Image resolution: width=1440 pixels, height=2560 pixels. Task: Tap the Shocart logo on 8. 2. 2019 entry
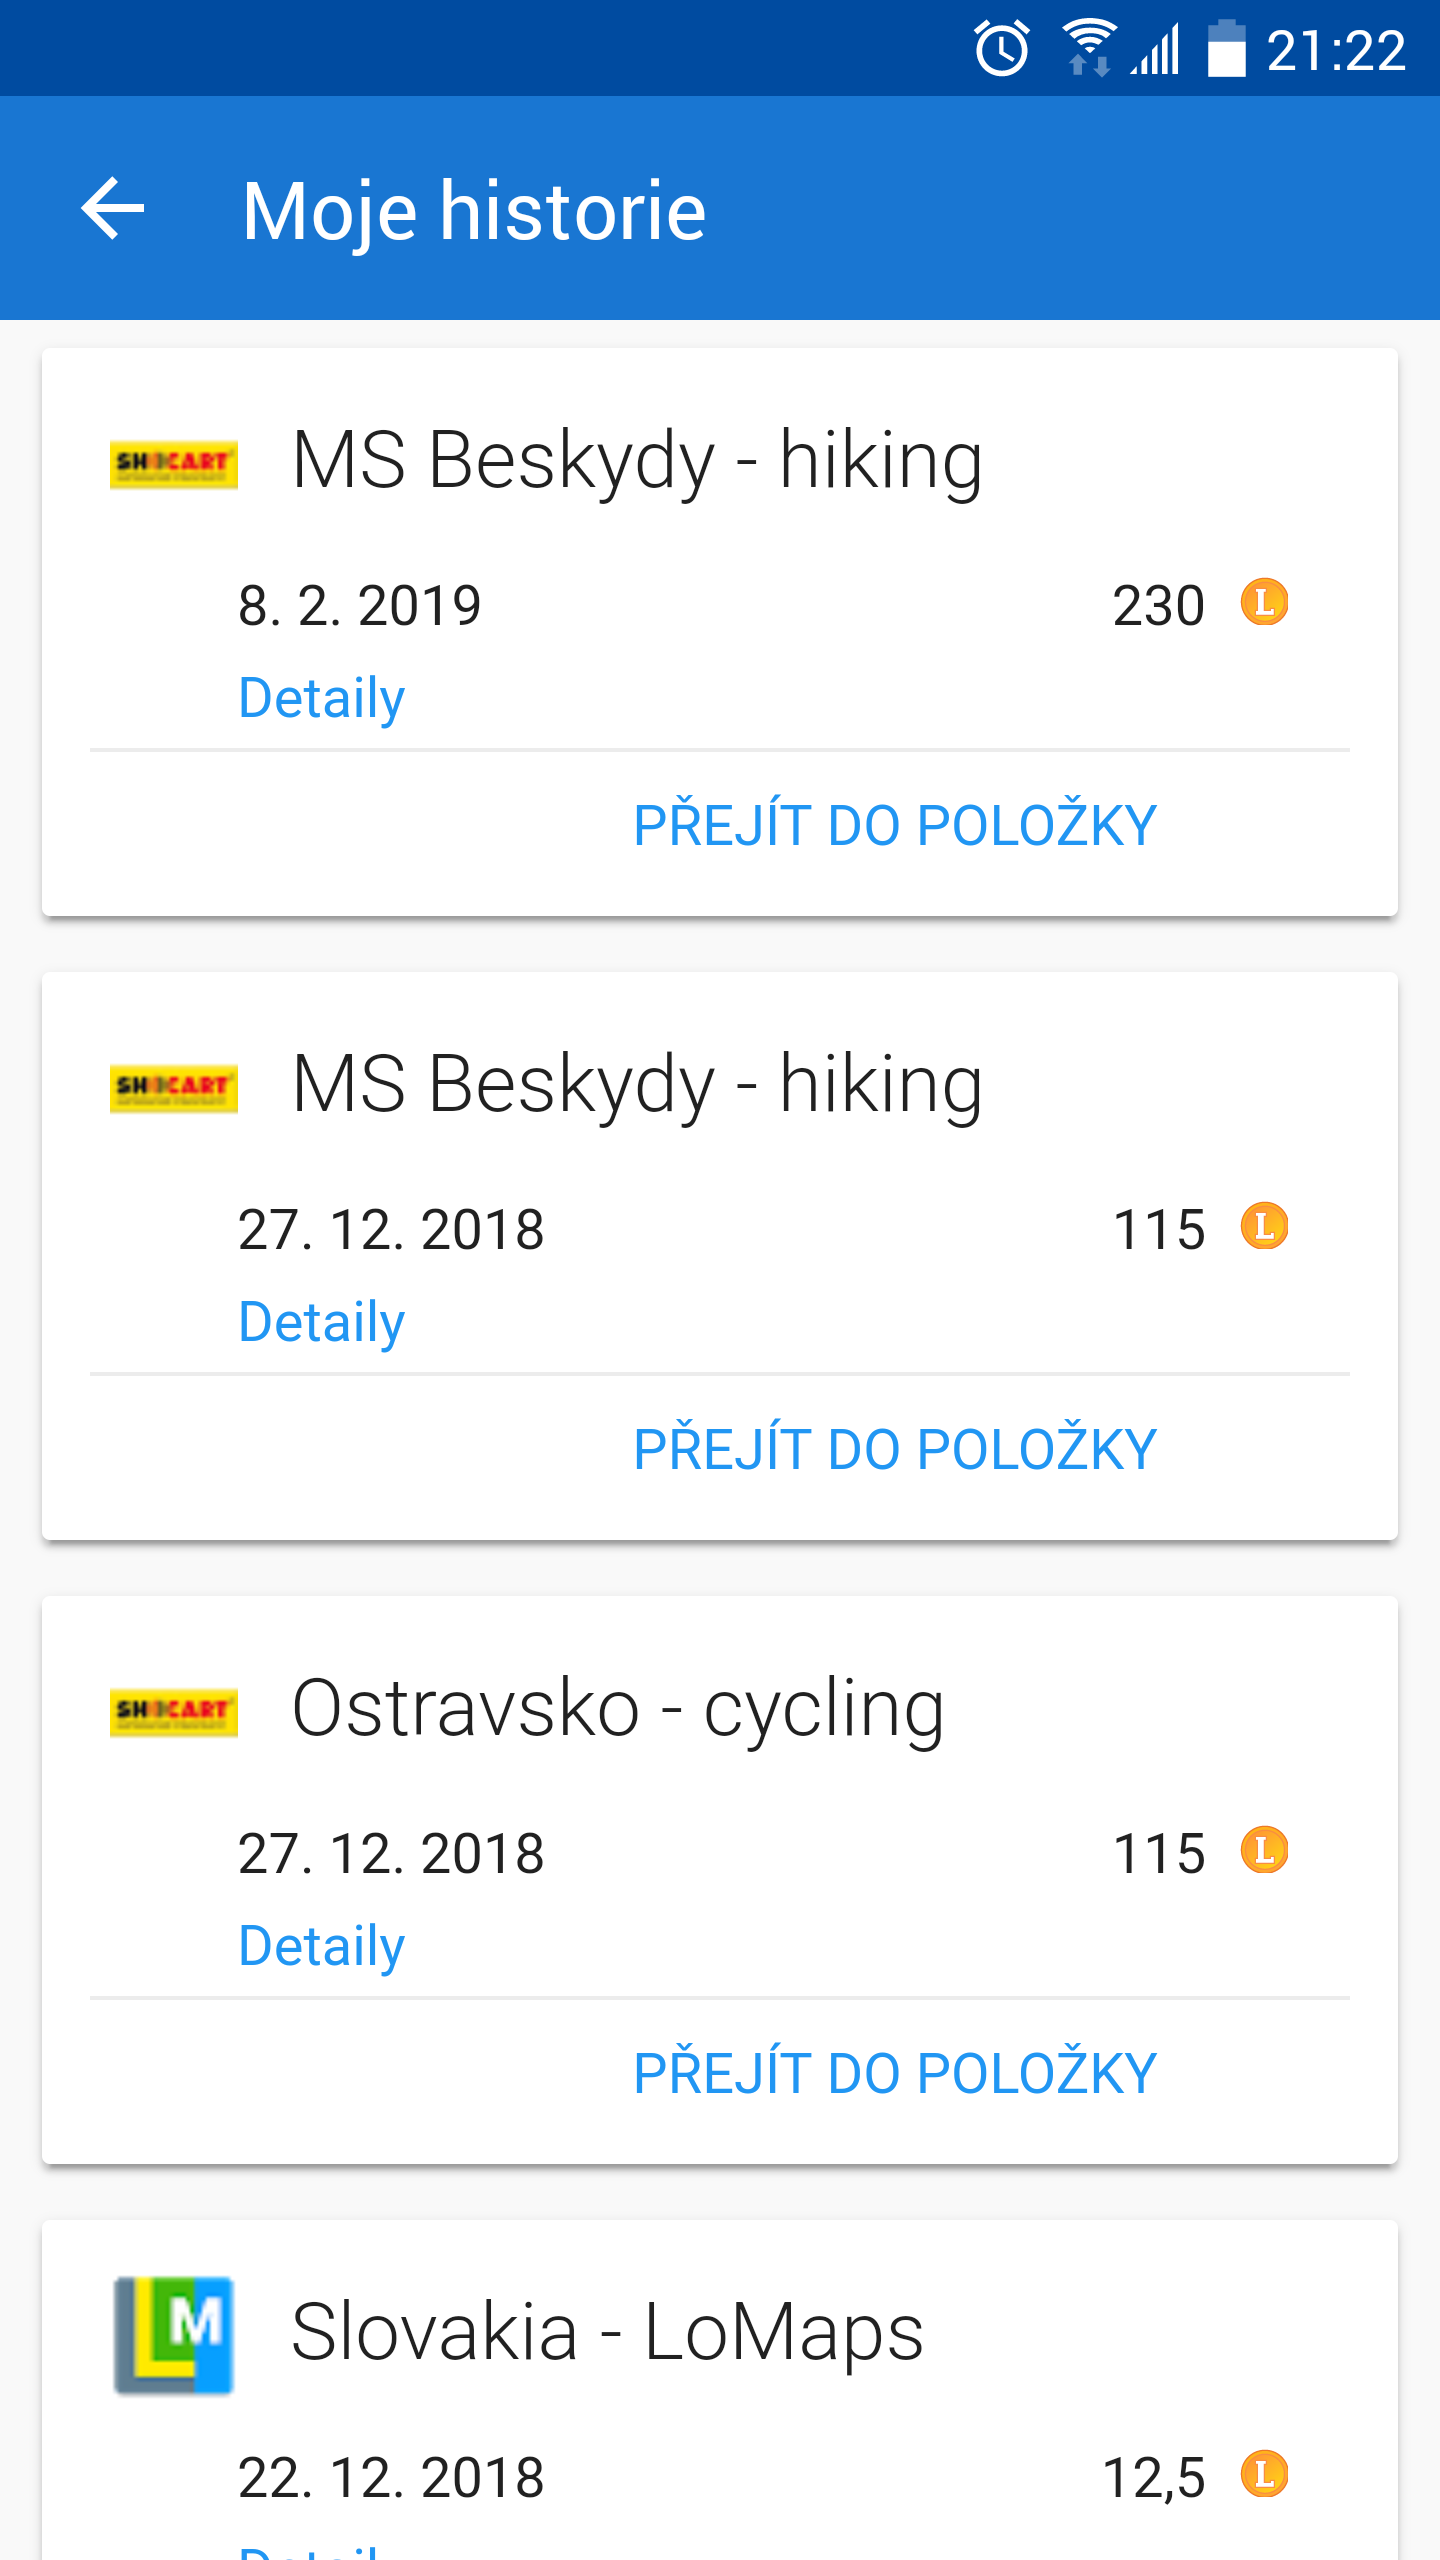pyautogui.click(x=174, y=464)
